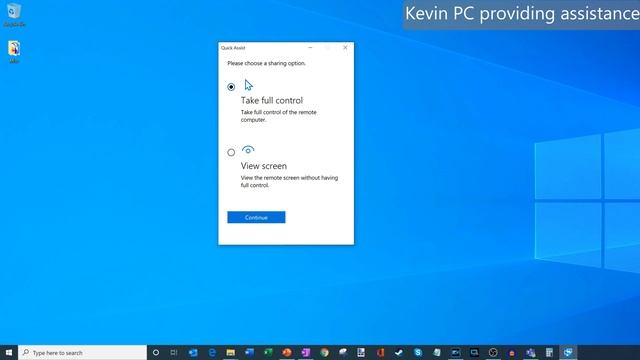Click the active Quick Assist taskbar icon
Viewport: 640px width, 360px height.
568,352
